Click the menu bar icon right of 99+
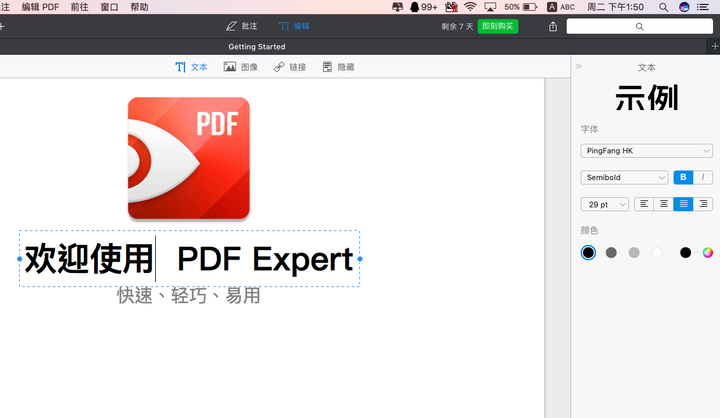Screen dimensions: 720x418 click(x=451, y=7)
